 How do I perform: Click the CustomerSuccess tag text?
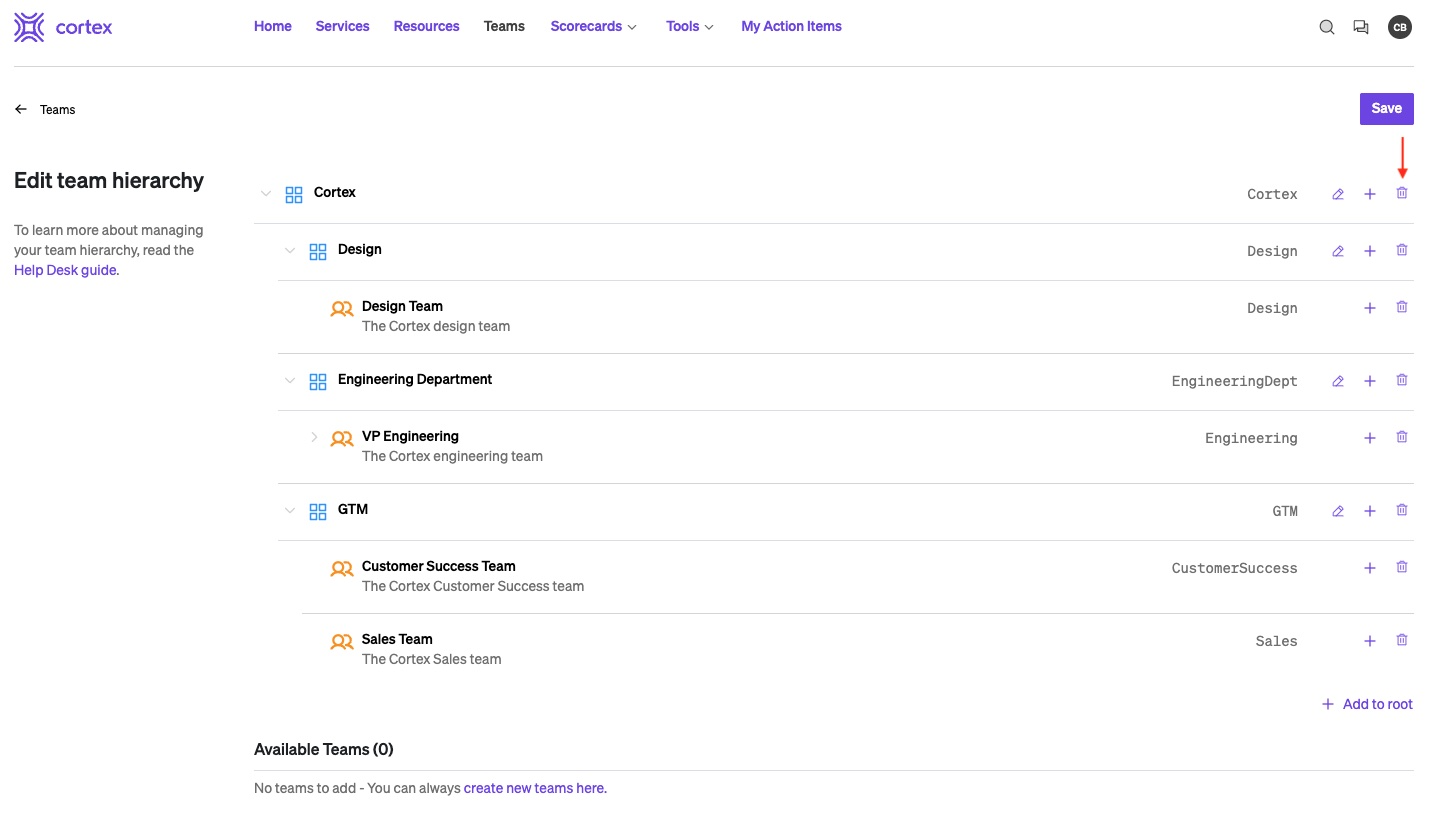click(x=1235, y=568)
